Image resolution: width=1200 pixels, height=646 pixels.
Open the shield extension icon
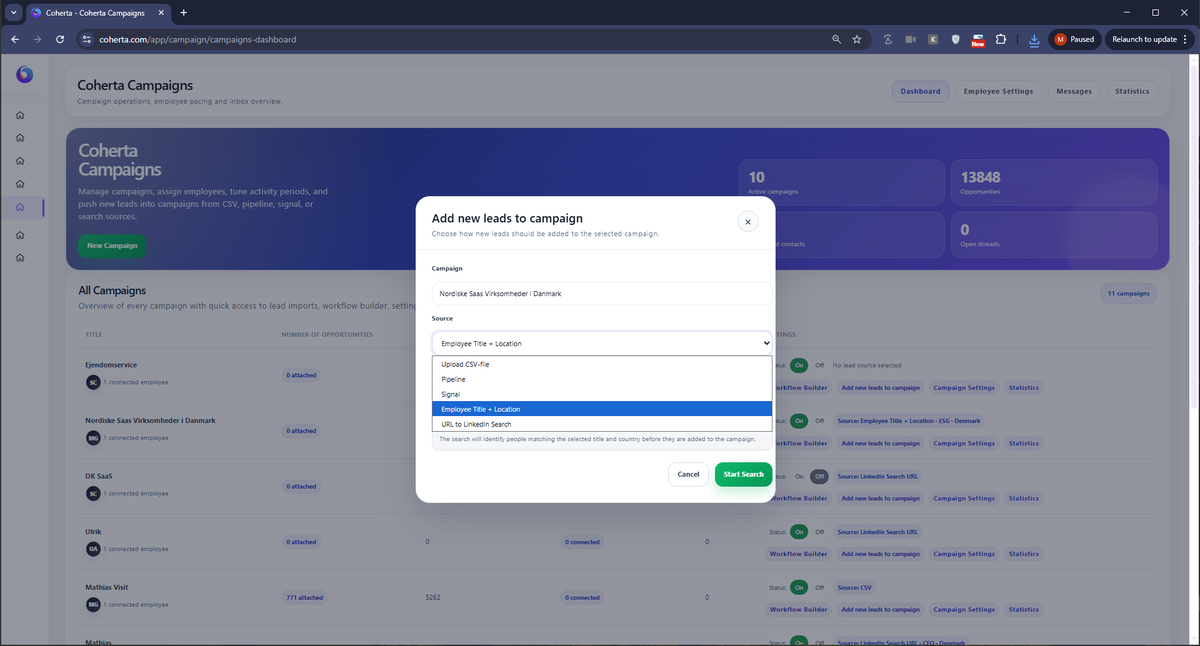(x=955, y=39)
